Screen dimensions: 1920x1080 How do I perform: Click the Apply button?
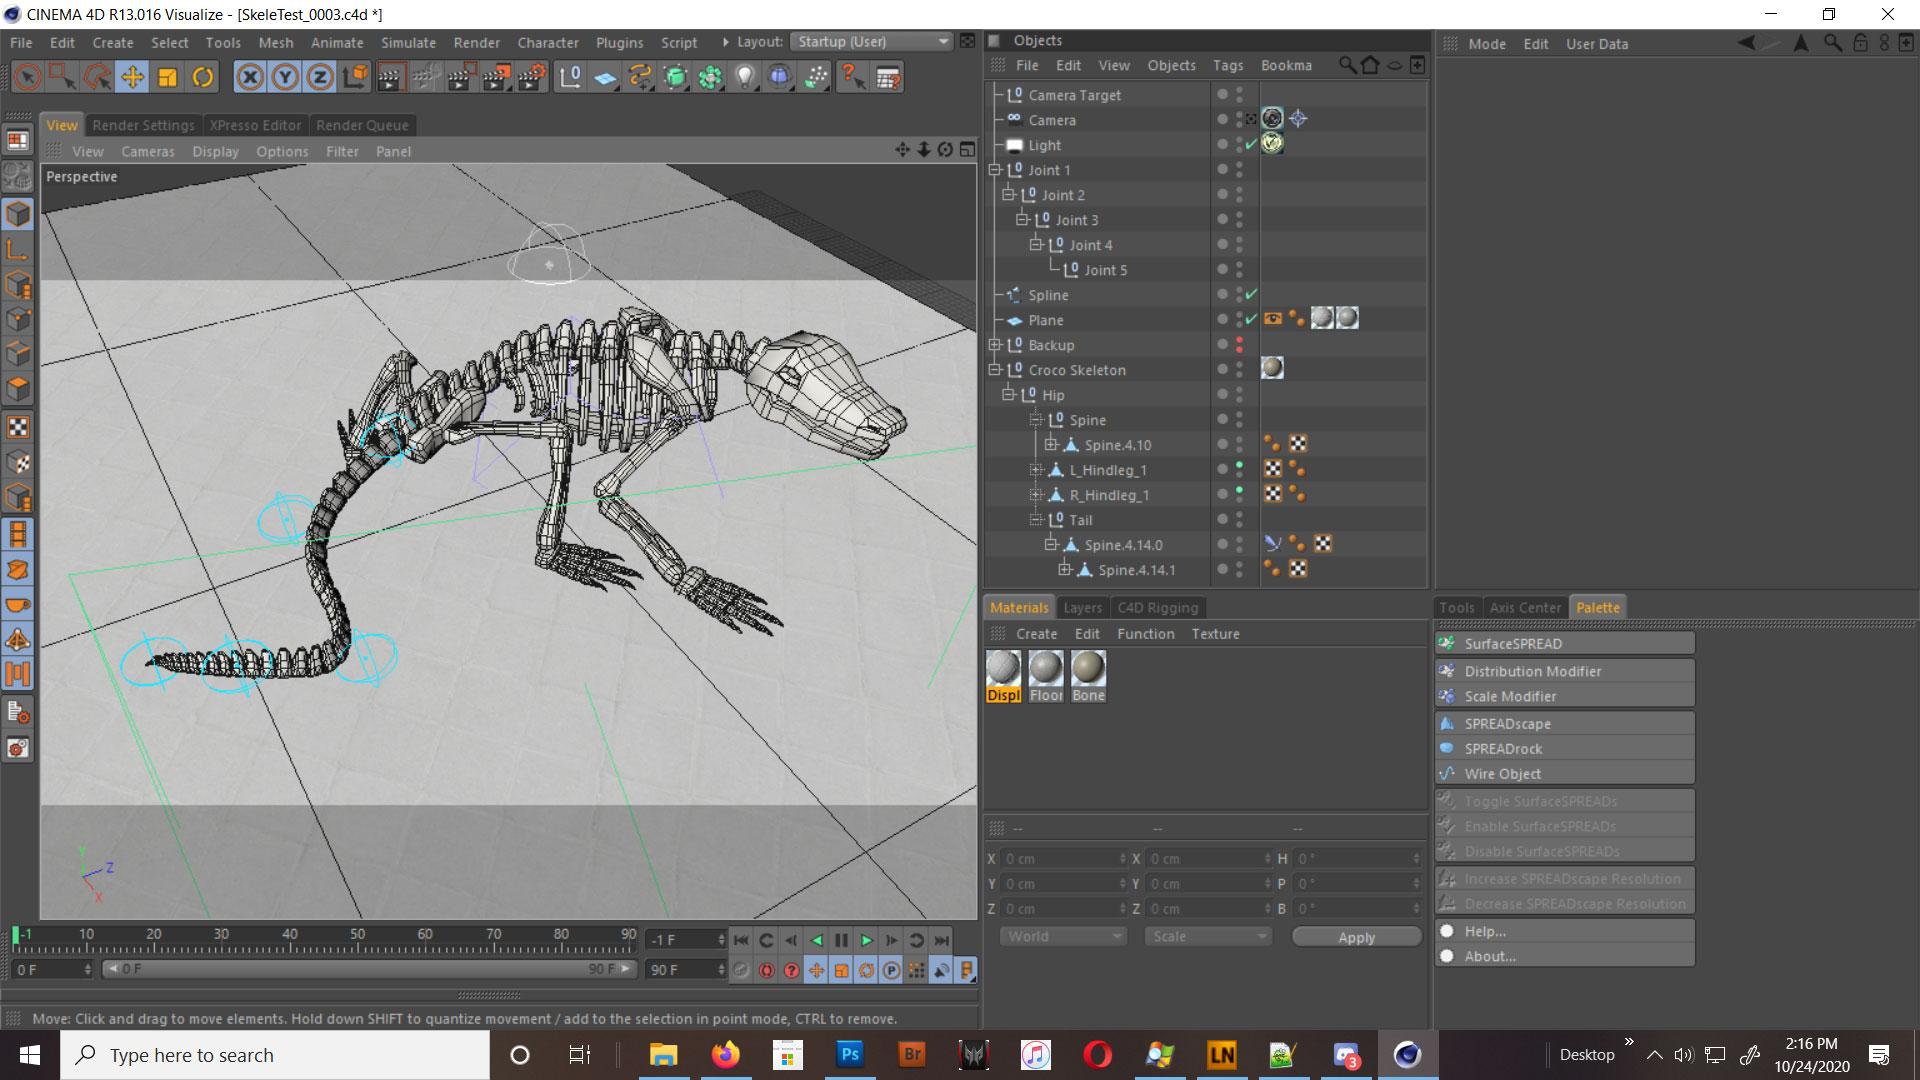coord(1356,937)
